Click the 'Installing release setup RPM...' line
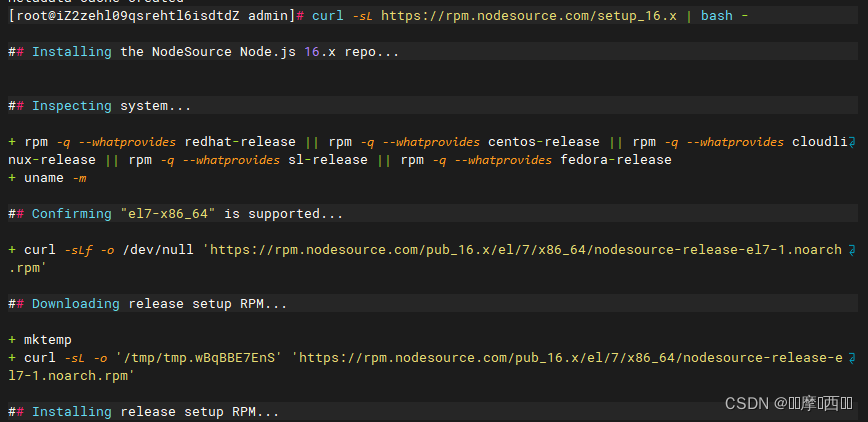The height and width of the screenshot is (422, 868). click(x=144, y=411)
